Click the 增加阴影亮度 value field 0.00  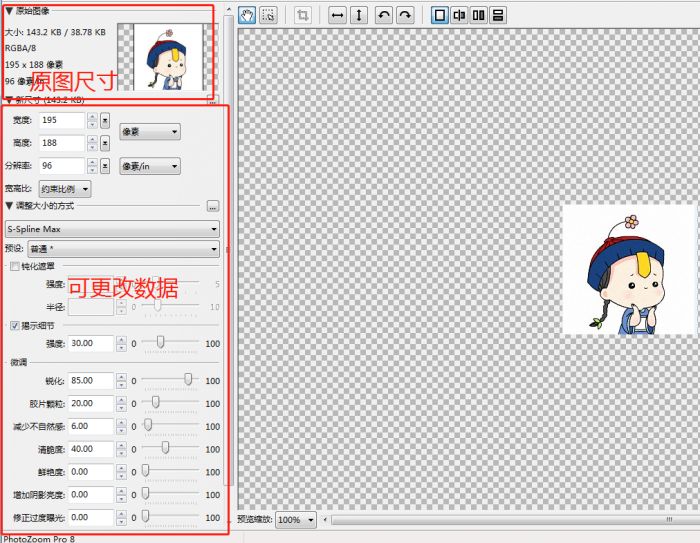(91, 495)
